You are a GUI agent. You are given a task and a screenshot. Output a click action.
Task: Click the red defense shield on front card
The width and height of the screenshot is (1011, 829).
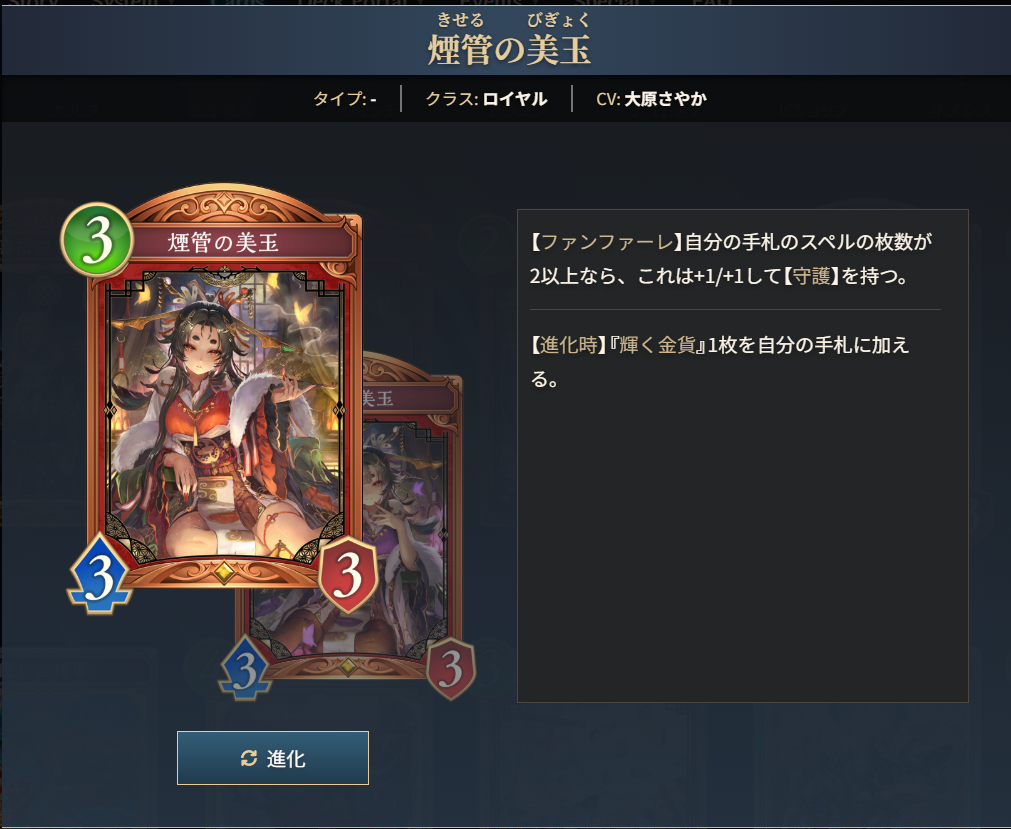[x=348, y=574]
